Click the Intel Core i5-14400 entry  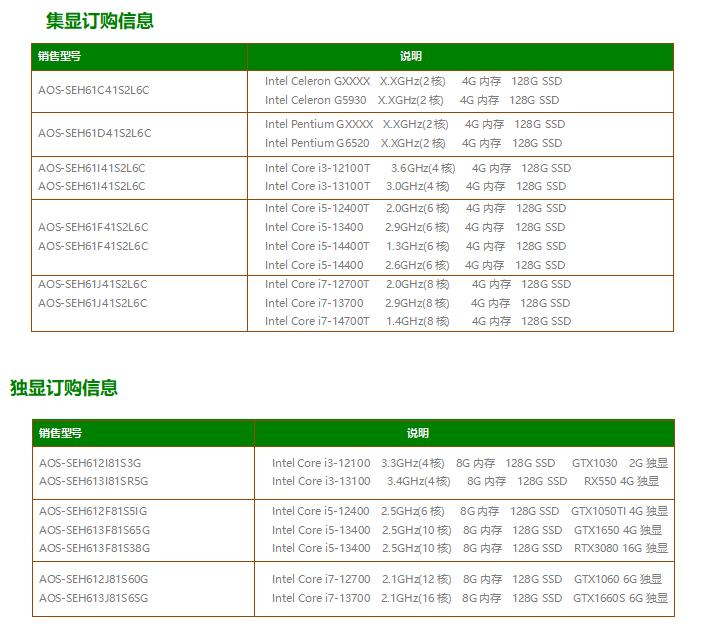[x=314, y=266]
